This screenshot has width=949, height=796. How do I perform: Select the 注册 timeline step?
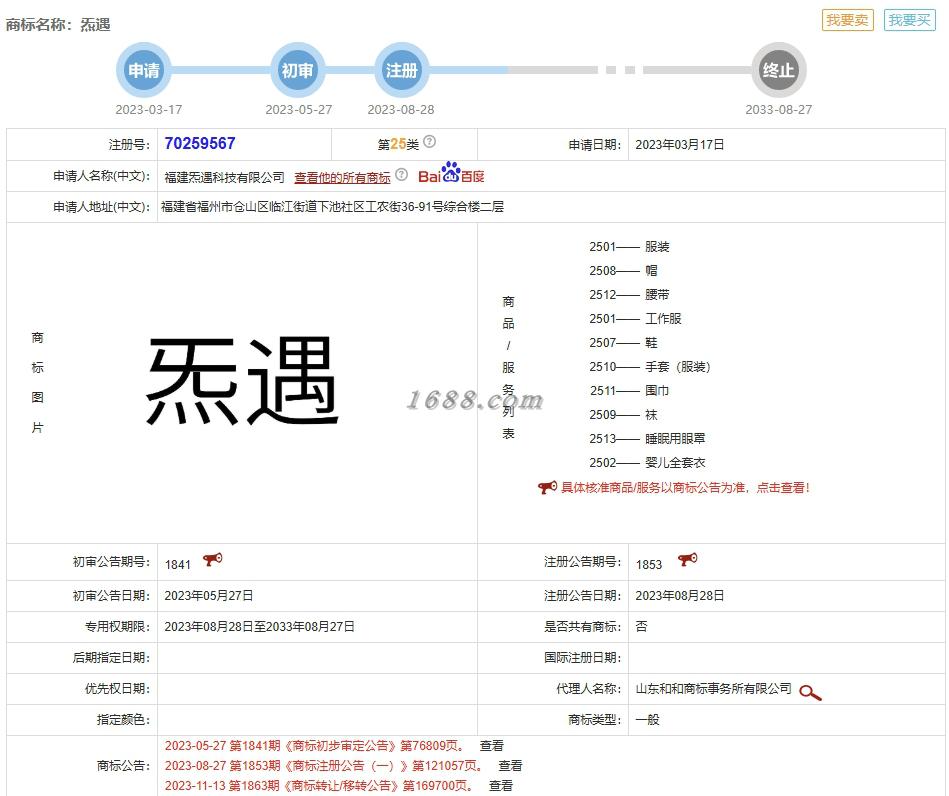coord(402,70)
